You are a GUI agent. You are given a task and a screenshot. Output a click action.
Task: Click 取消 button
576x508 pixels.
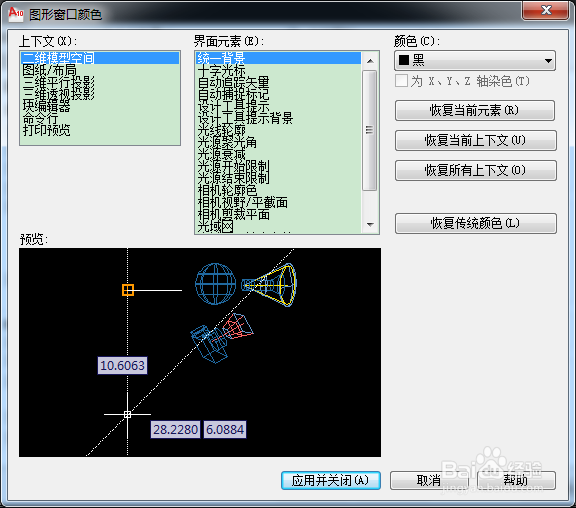click(429, 480)
